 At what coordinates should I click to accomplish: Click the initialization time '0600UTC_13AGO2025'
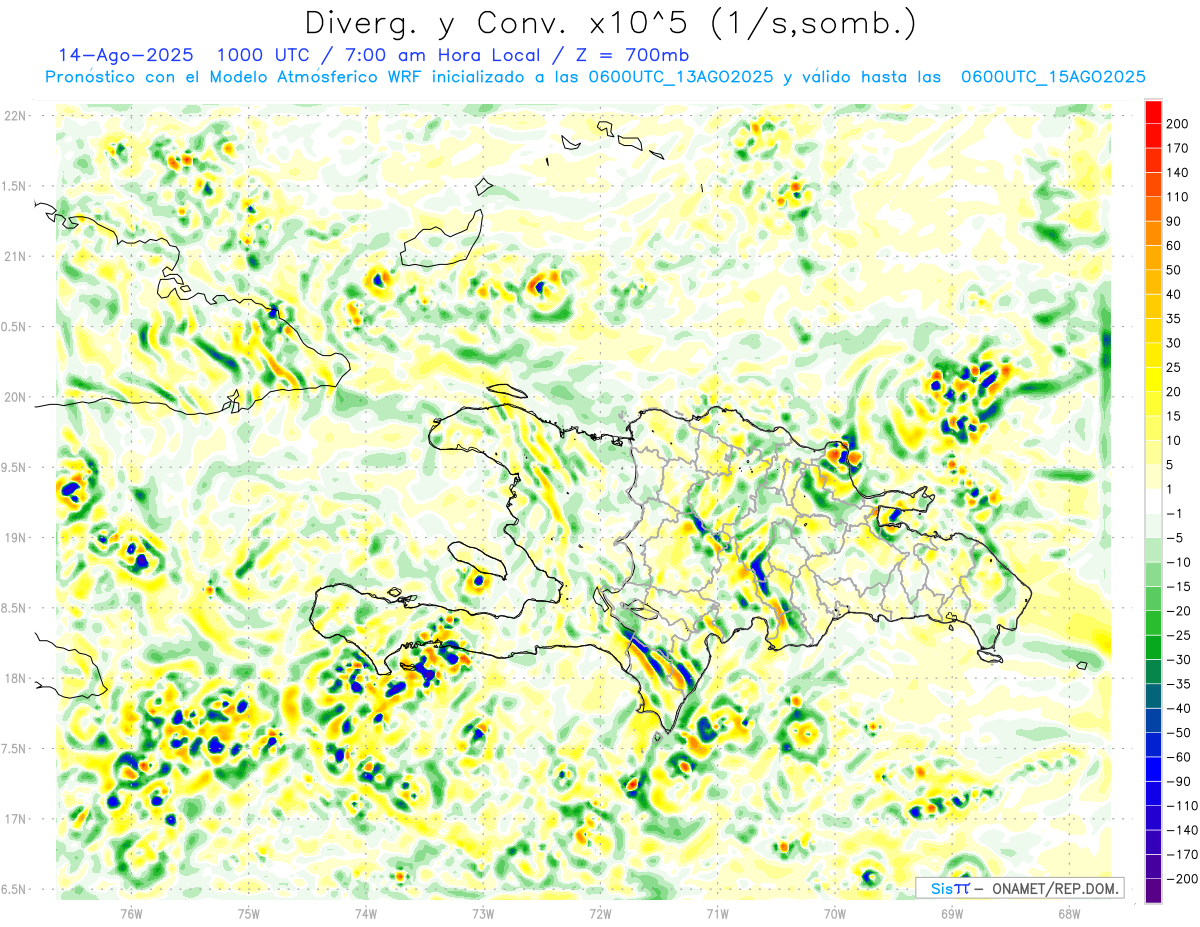[x=682, y=77]
